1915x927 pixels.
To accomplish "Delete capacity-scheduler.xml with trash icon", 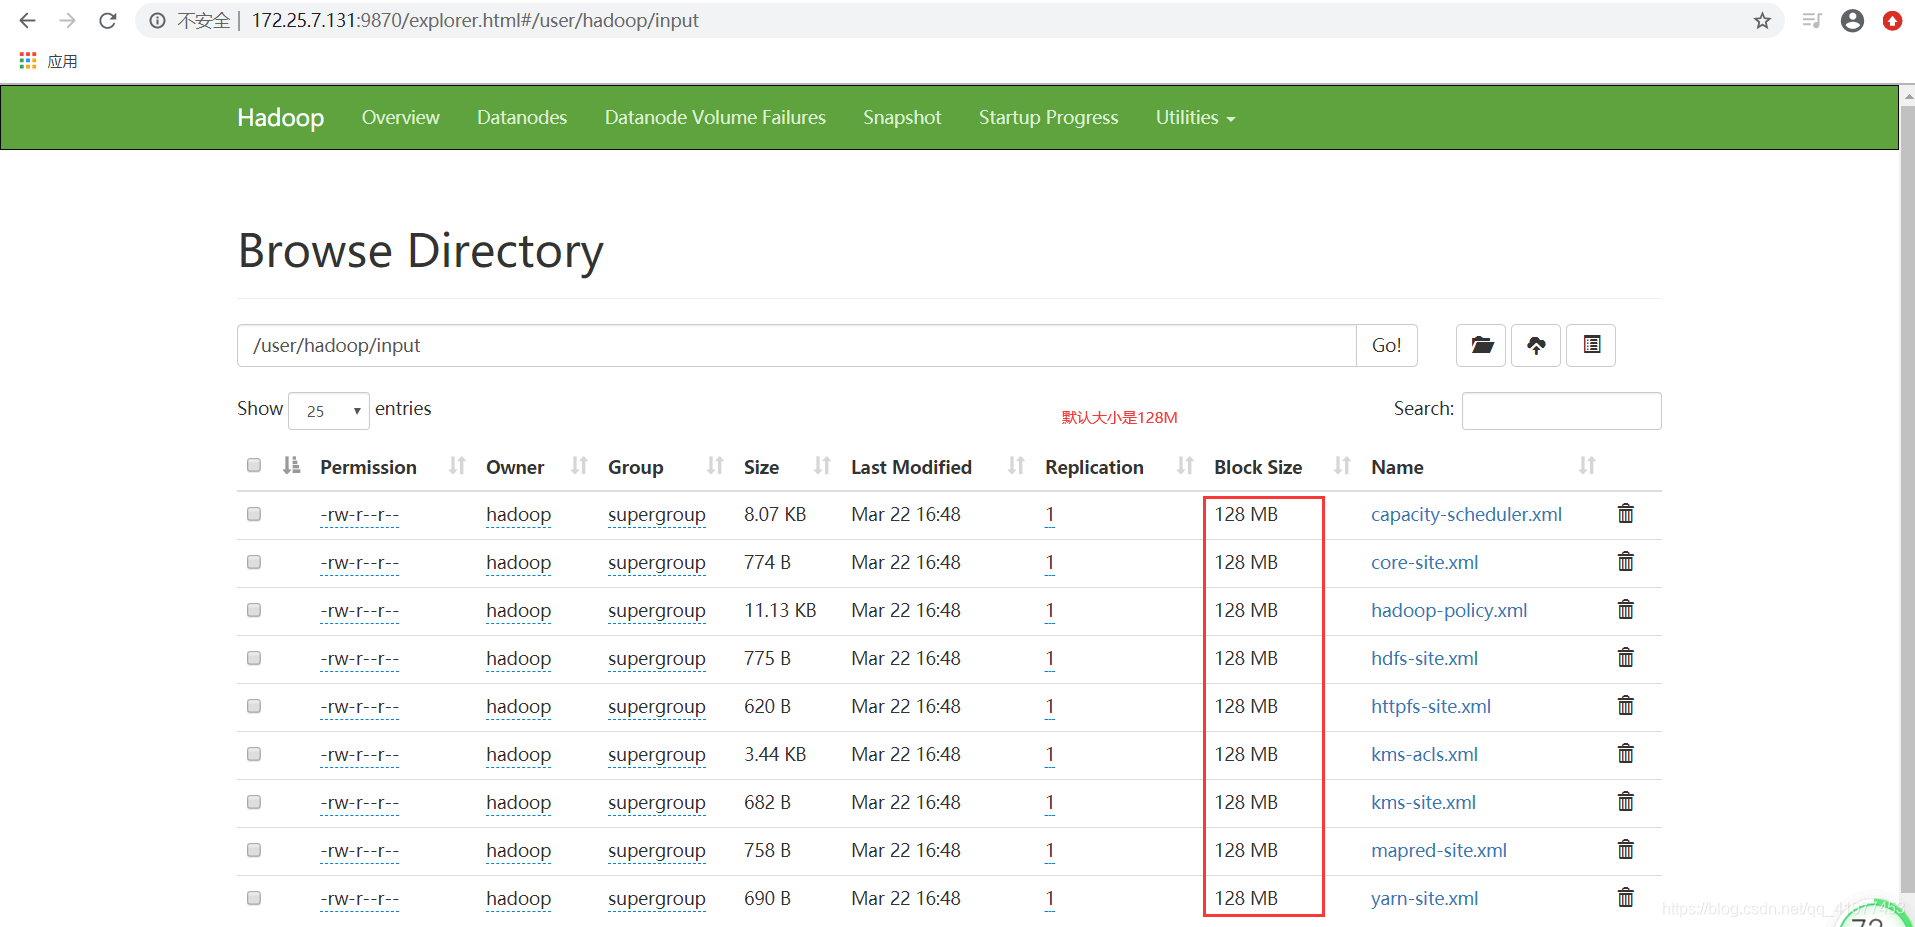I will [1626, 513].
